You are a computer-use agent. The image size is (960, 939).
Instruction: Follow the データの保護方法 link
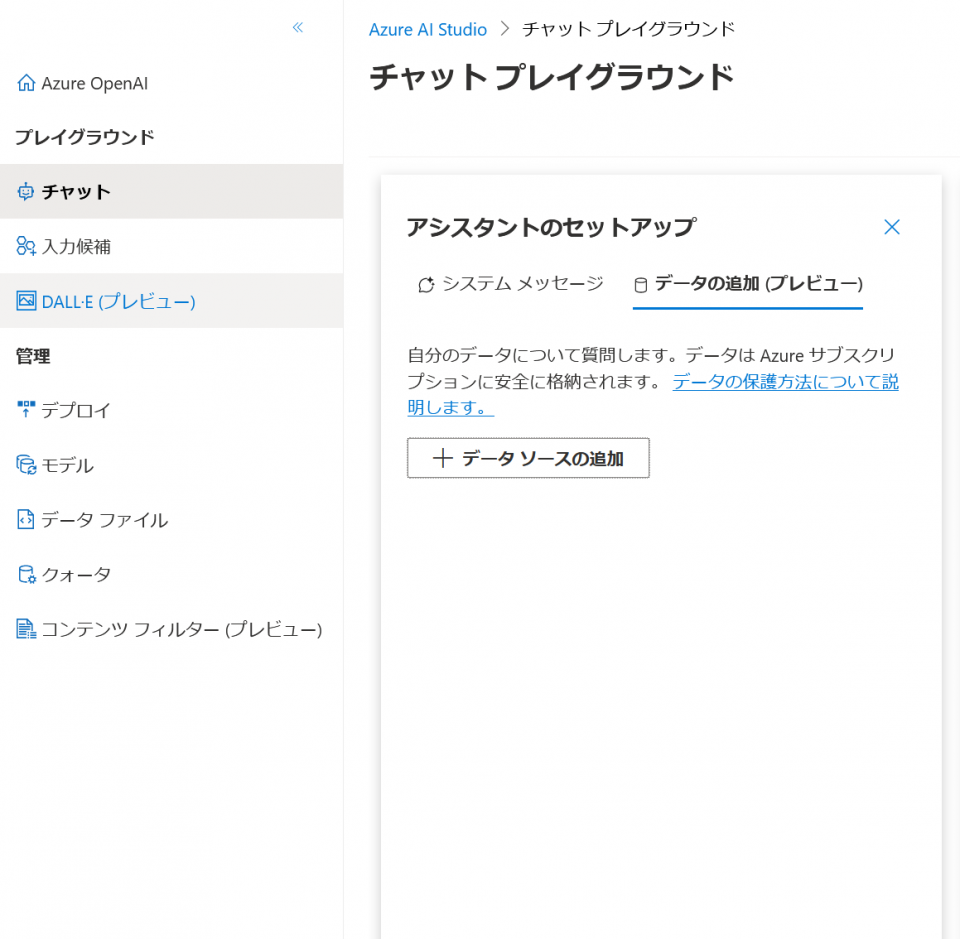coord(785,382)
